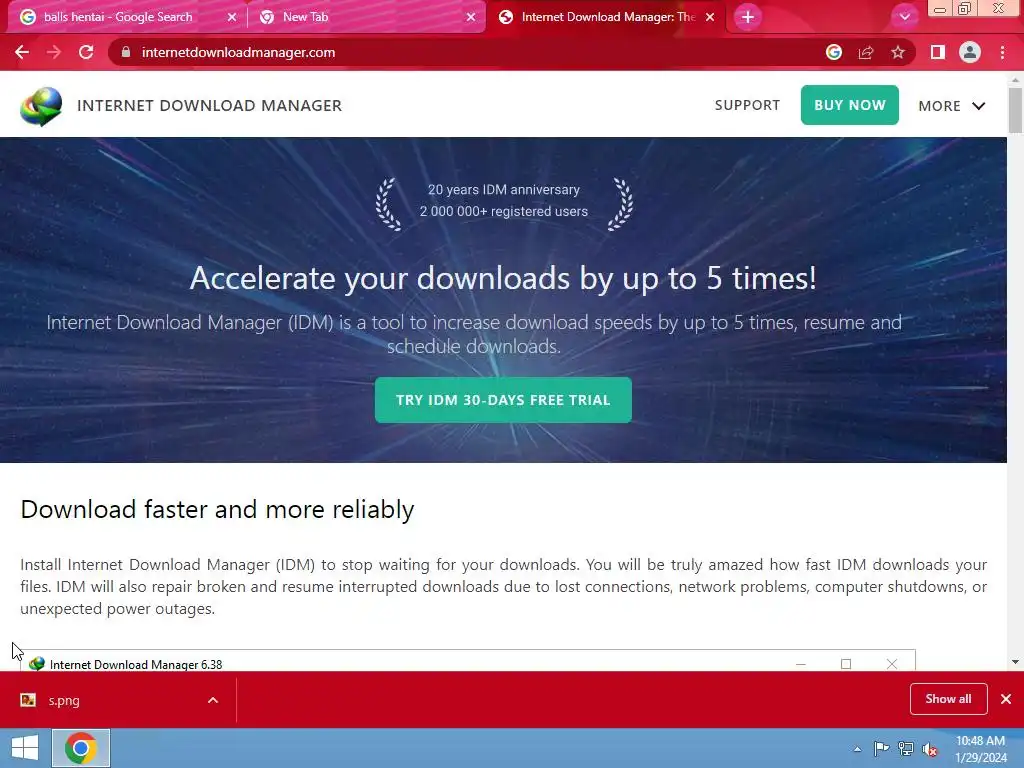
Task: Click the INTERNET DOWNLOAD MANAGER title link
Action: point(209,106)
